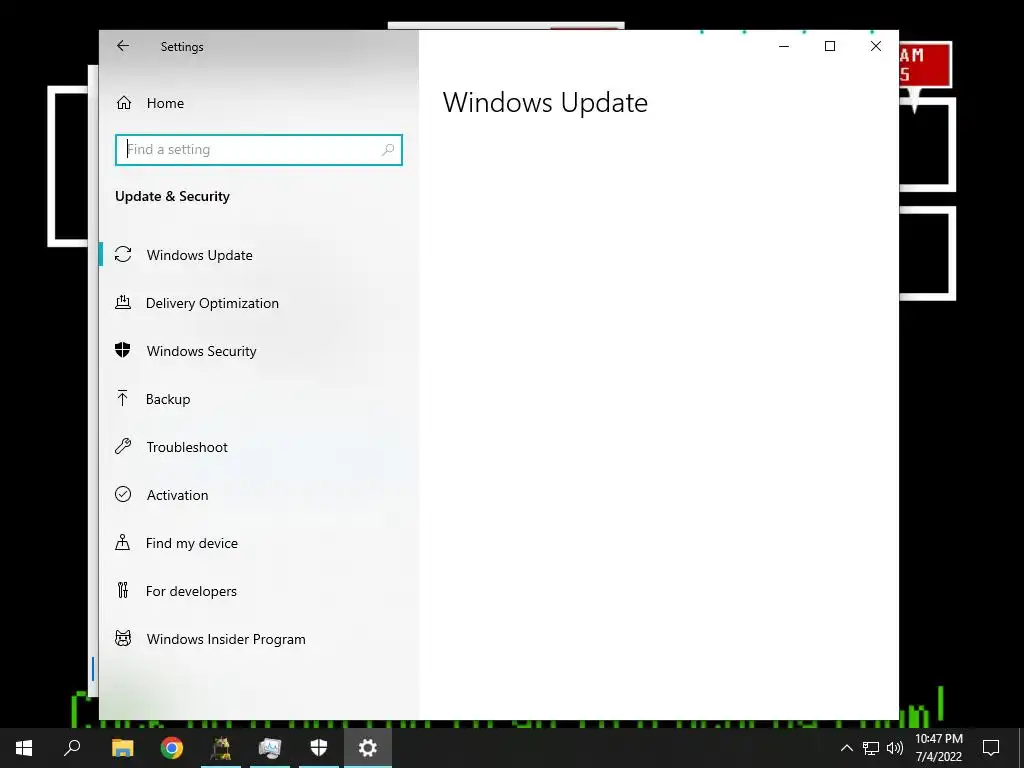Image resolution: width=1024 pixels, height=768 pixels.
Task: Click the Windows Security shield icon in sidebar
Action: tap(123, 350)
